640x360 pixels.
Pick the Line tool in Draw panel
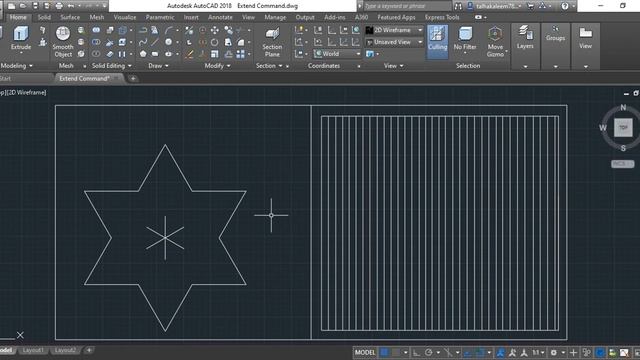point(155,42)
